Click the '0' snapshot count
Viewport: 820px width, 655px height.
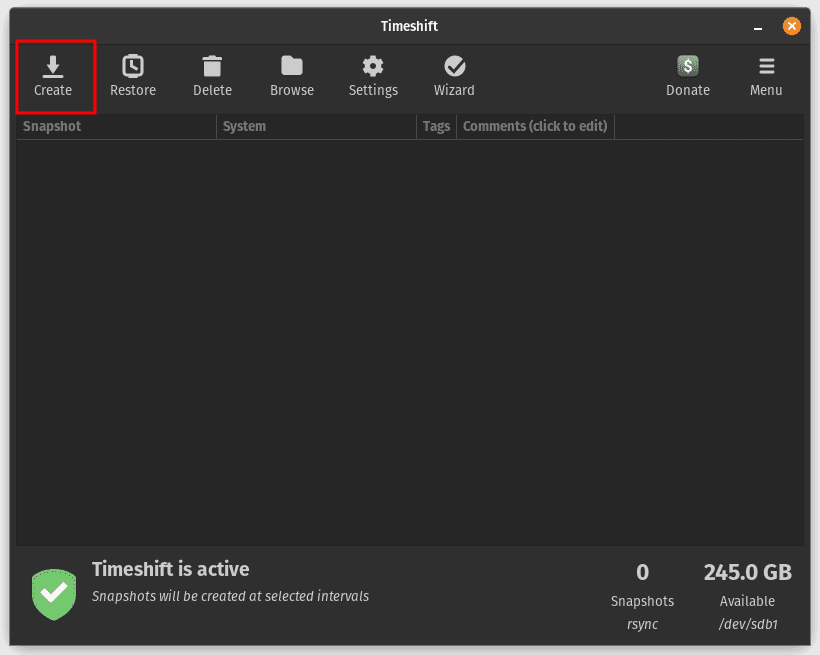643,572
